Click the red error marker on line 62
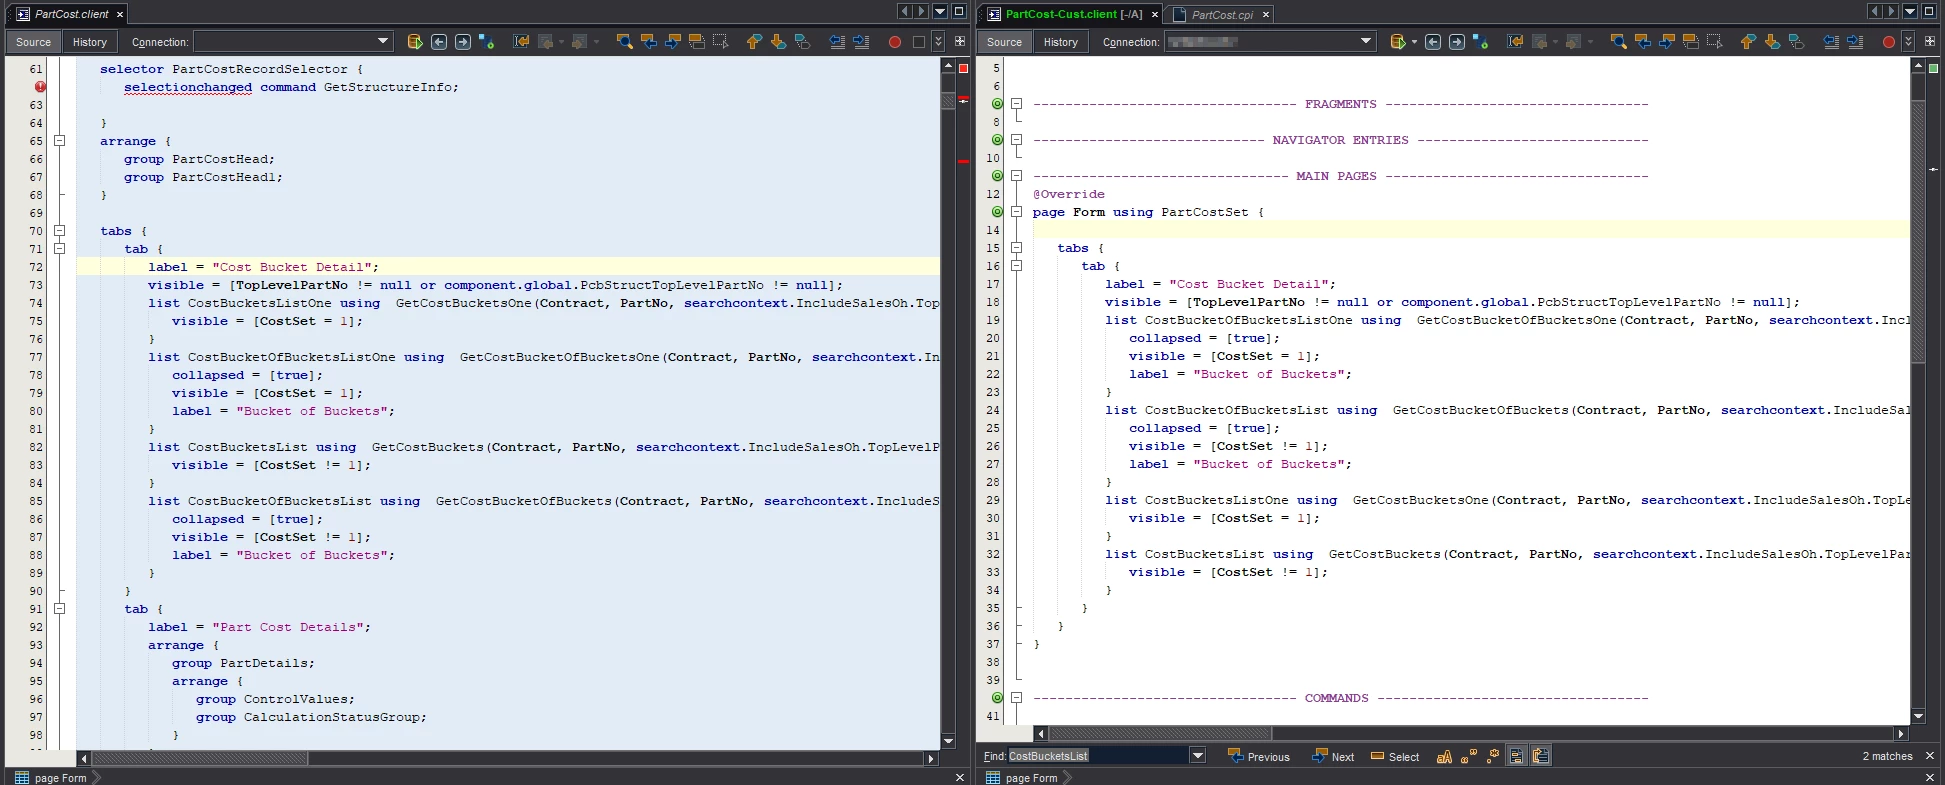 tap(40, 87)
